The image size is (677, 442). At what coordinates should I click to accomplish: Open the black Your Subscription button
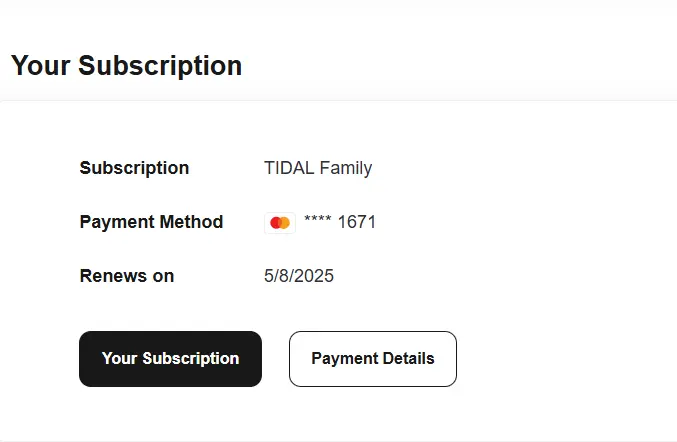point(171,359)
